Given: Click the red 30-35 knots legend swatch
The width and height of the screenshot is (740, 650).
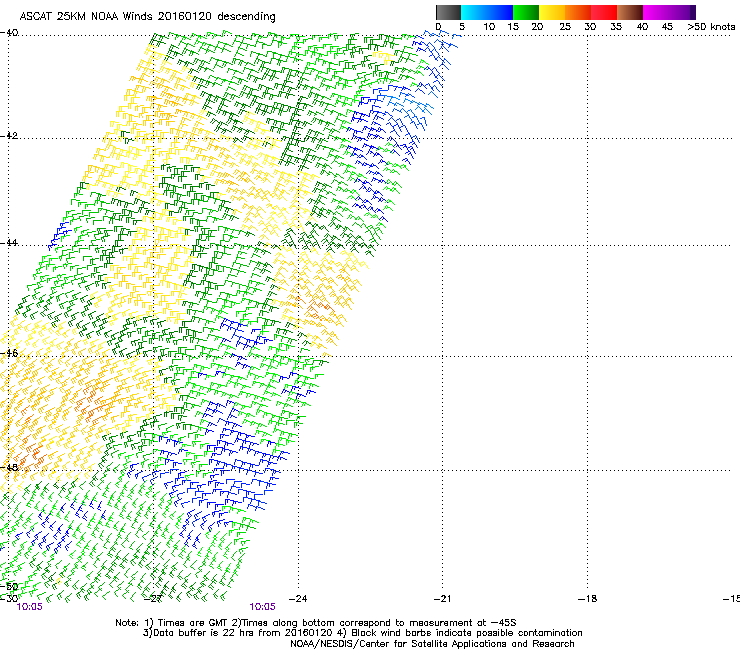Looking at the screenshot, I should pos(604,12).
